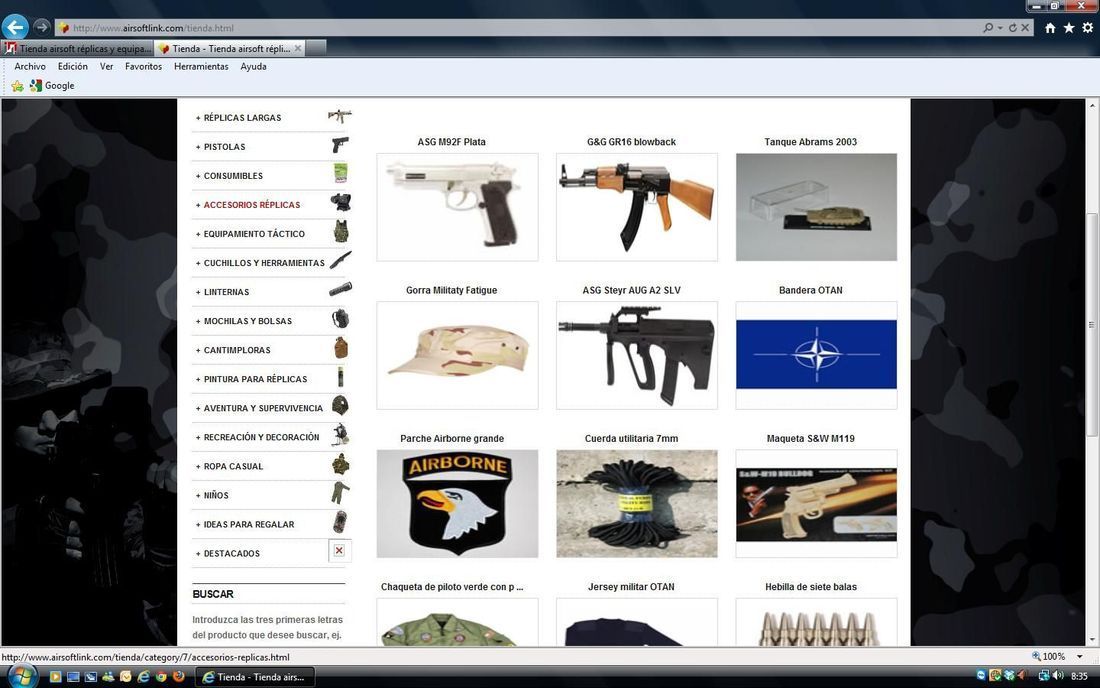This screenshot has width=1100, height=688.
Task: Click the broken image icon beside Destacados
Action: click(x=340, y=551)
